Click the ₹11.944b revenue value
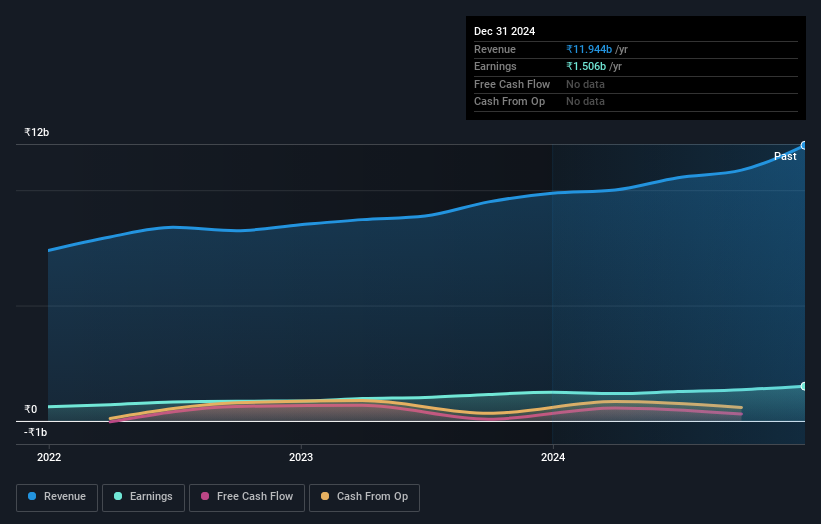Image resolution: width=821 pixels, height=524 pixels. point(589,49)
